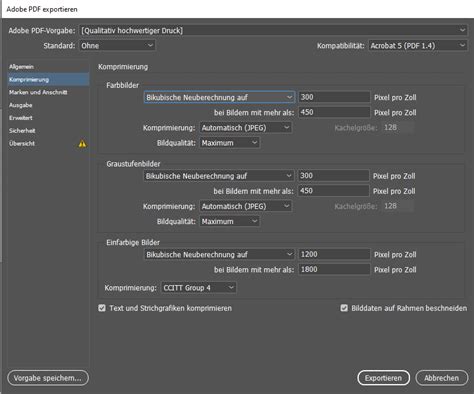Open Farbbilder Bikubische Neuberechnung dropdown
Screen dimensions: 474x394
click(x=219, y=97)
